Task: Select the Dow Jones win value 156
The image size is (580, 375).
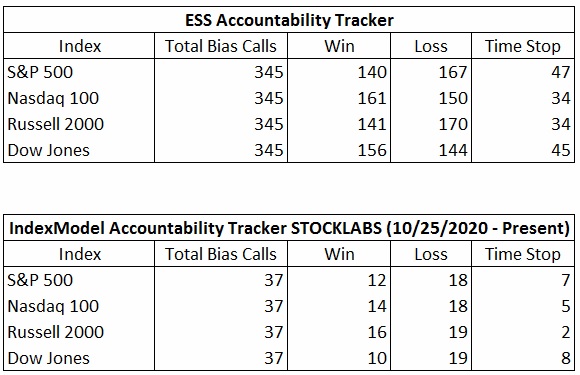Action: coord(372,150)
